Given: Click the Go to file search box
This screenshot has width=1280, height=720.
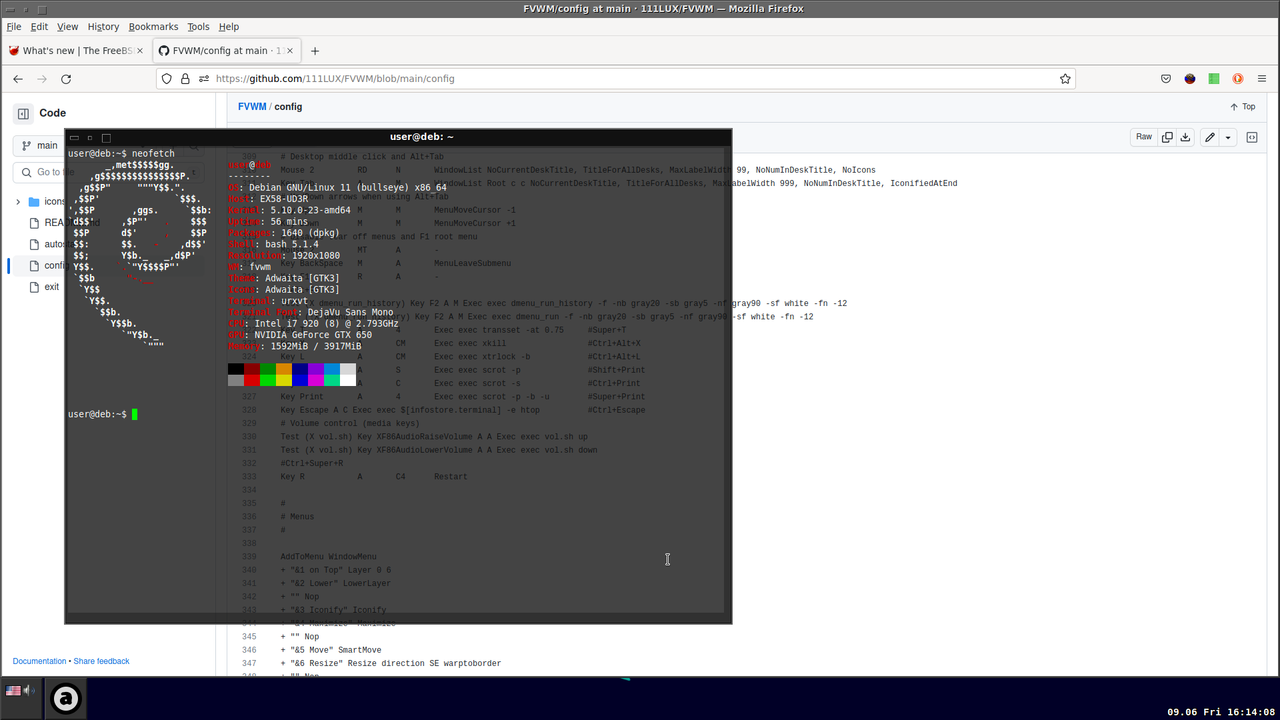Looking at the screenshot, I should click(40, 173).
